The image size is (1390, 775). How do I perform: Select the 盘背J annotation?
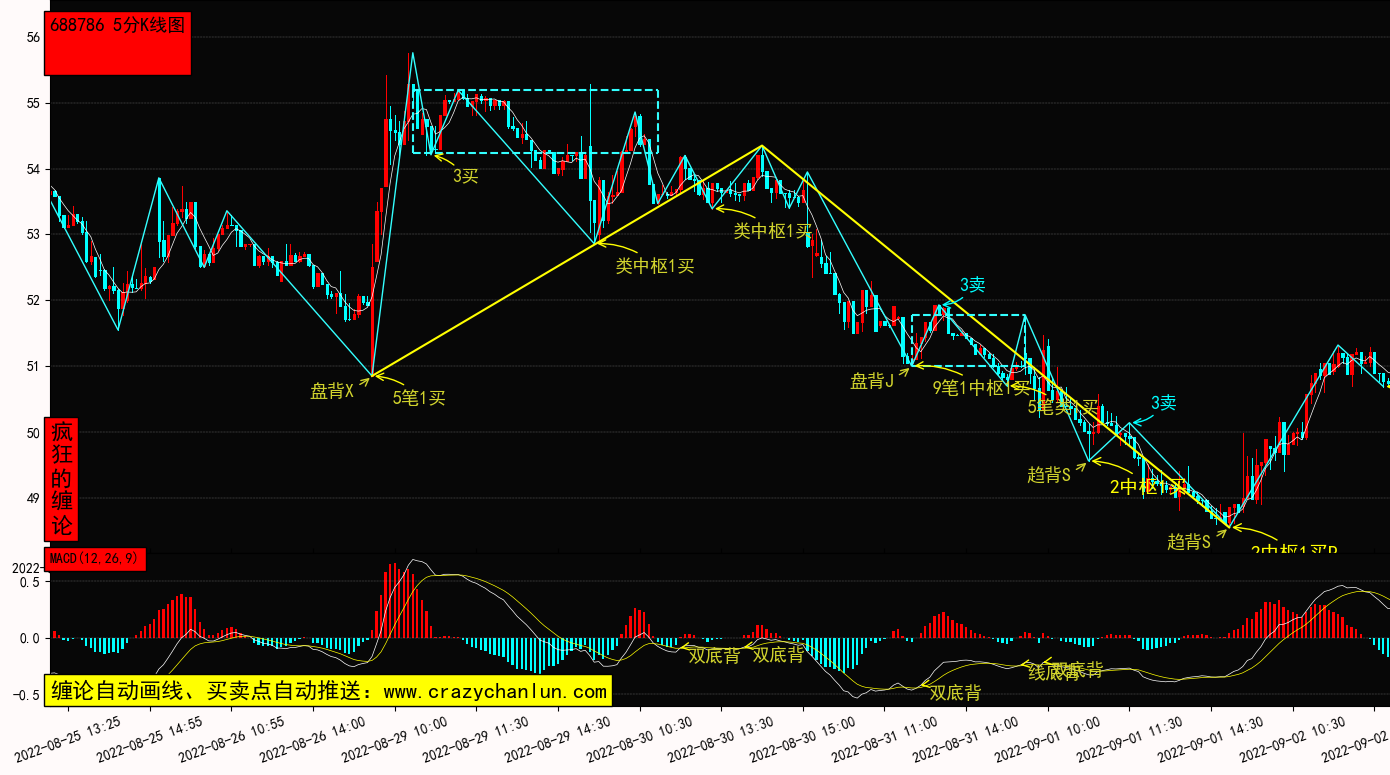click(x=872, y=381)
